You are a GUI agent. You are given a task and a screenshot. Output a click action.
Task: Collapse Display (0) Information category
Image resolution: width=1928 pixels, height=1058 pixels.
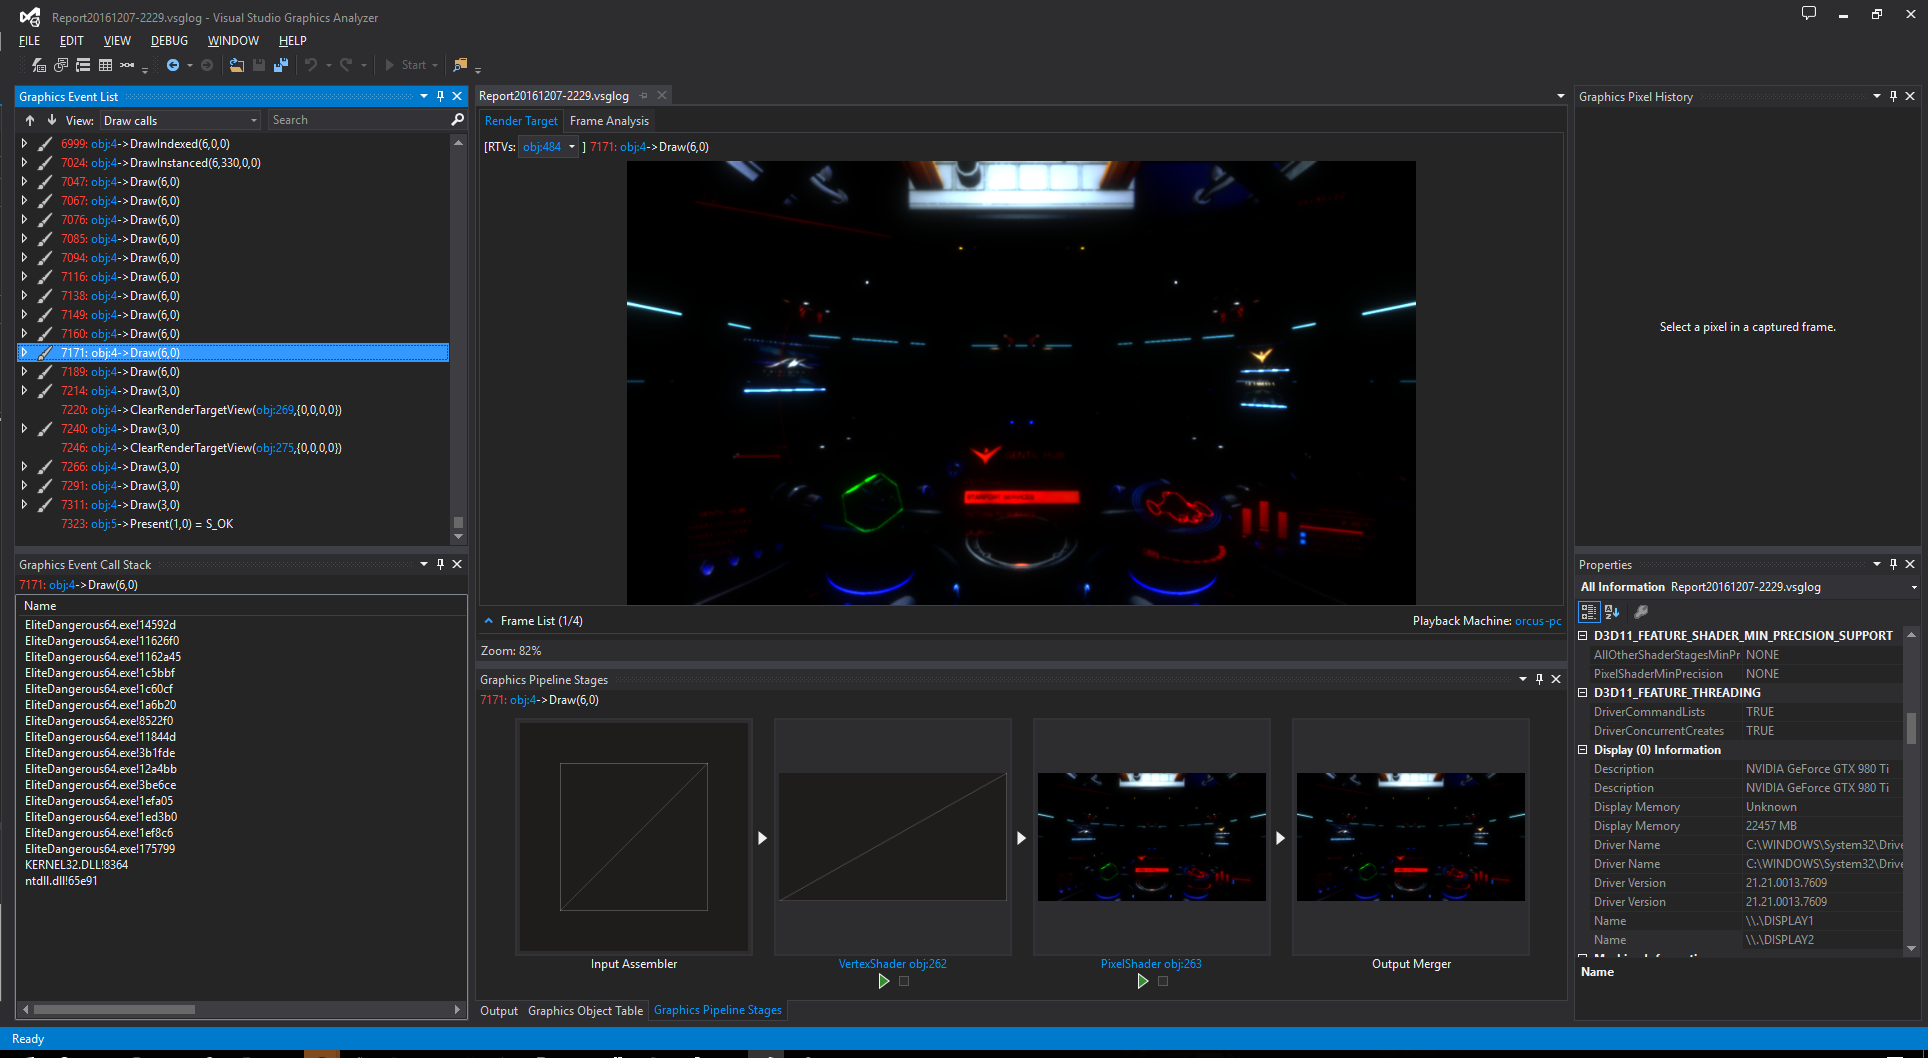(x=1583, y=749)
